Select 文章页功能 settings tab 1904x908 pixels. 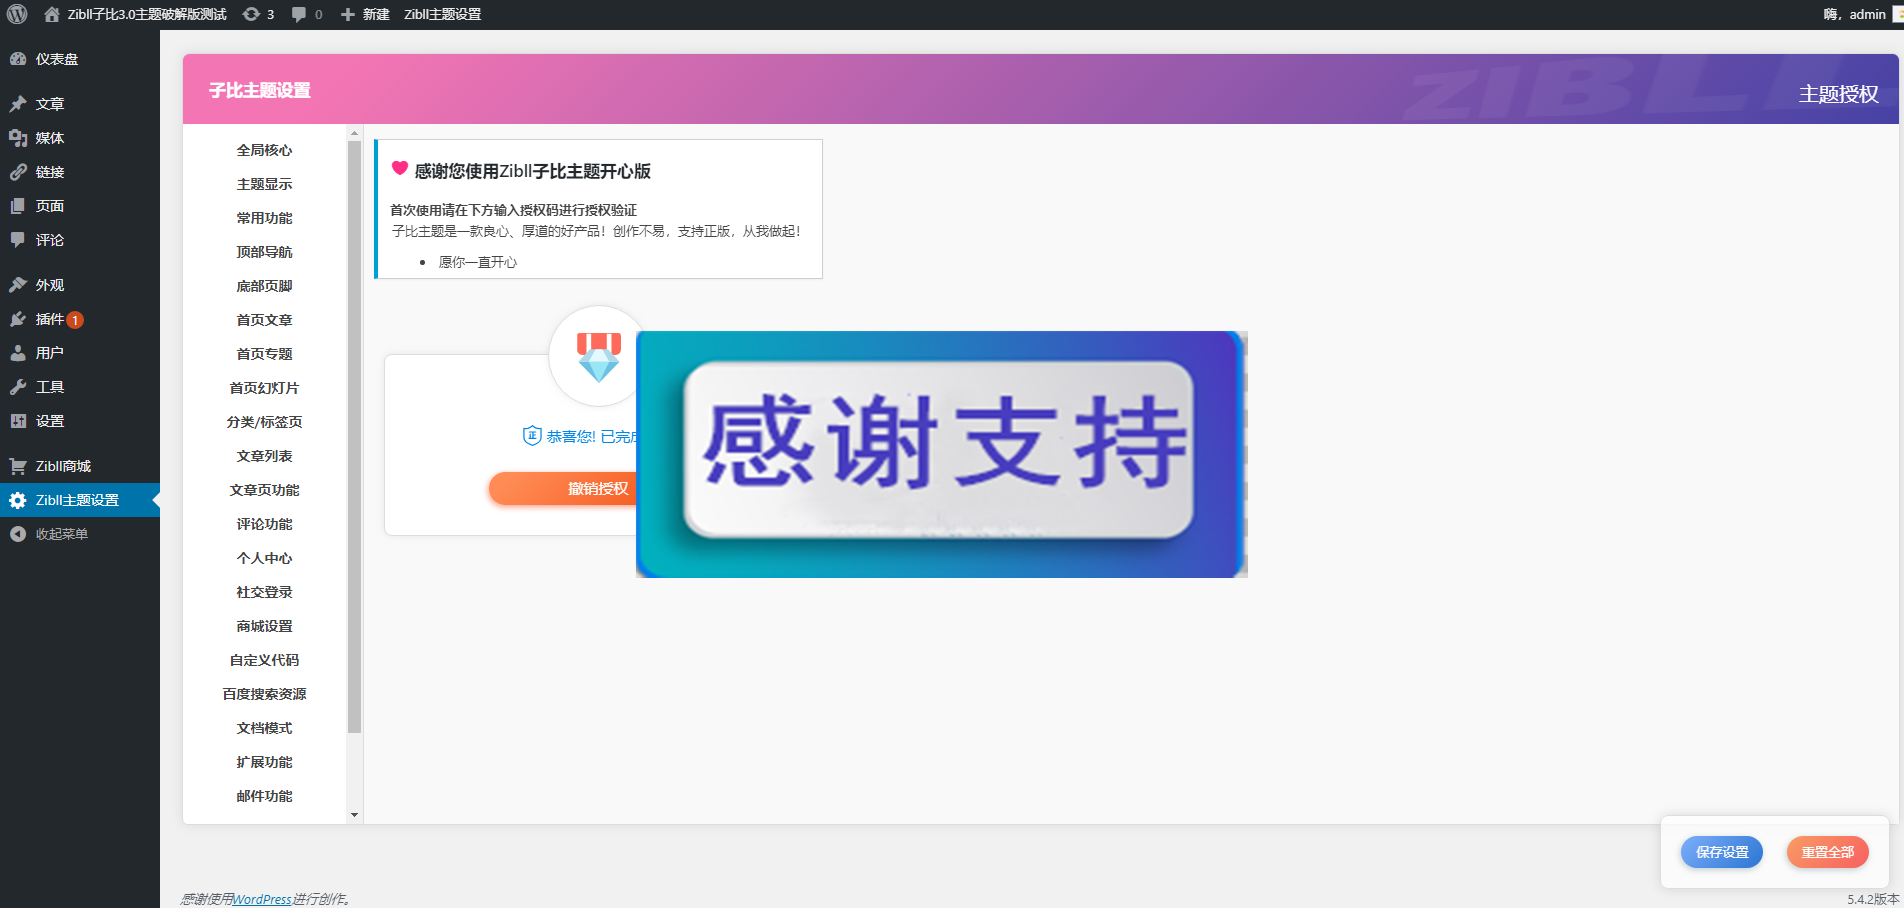(264, 490)
